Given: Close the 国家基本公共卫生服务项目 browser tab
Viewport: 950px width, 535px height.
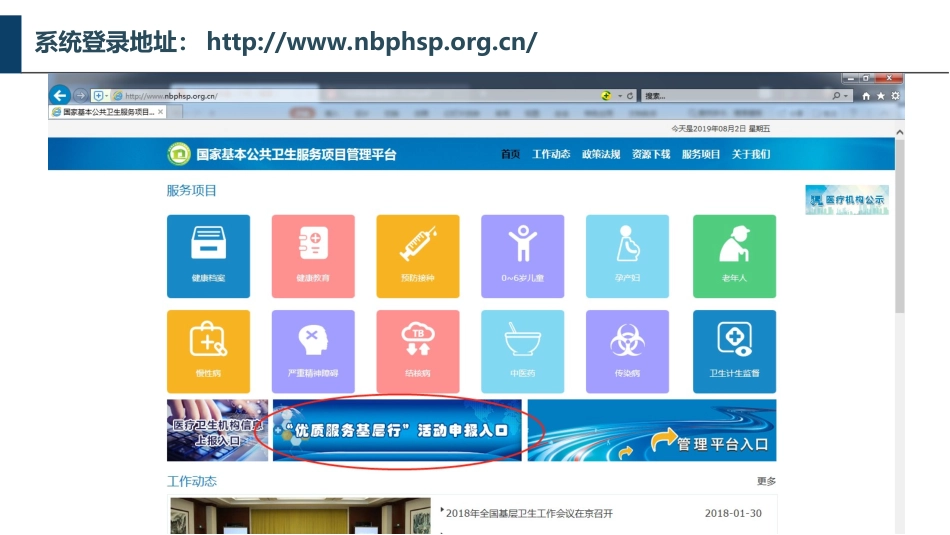Looking at the screenshot, I should pos(160,112).
